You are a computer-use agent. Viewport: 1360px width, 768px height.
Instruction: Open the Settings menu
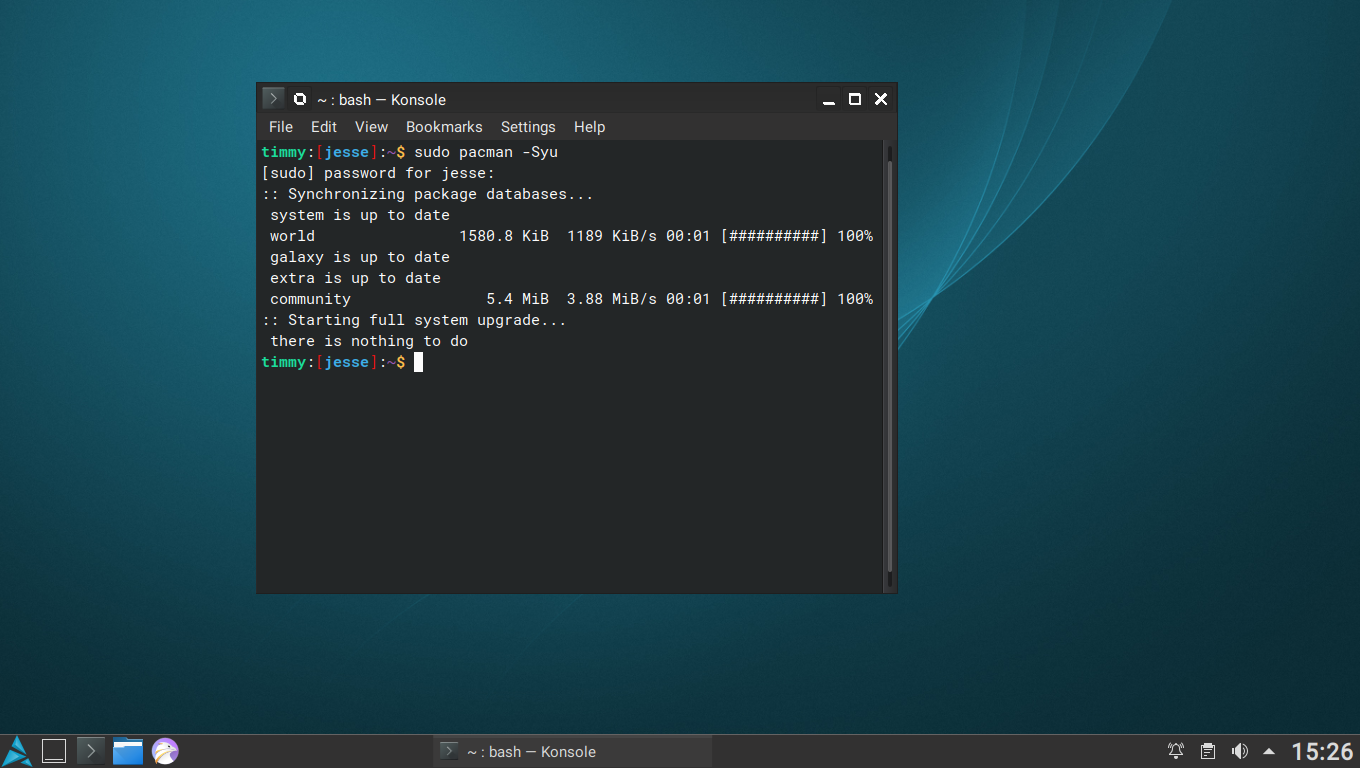coord(528,127)
